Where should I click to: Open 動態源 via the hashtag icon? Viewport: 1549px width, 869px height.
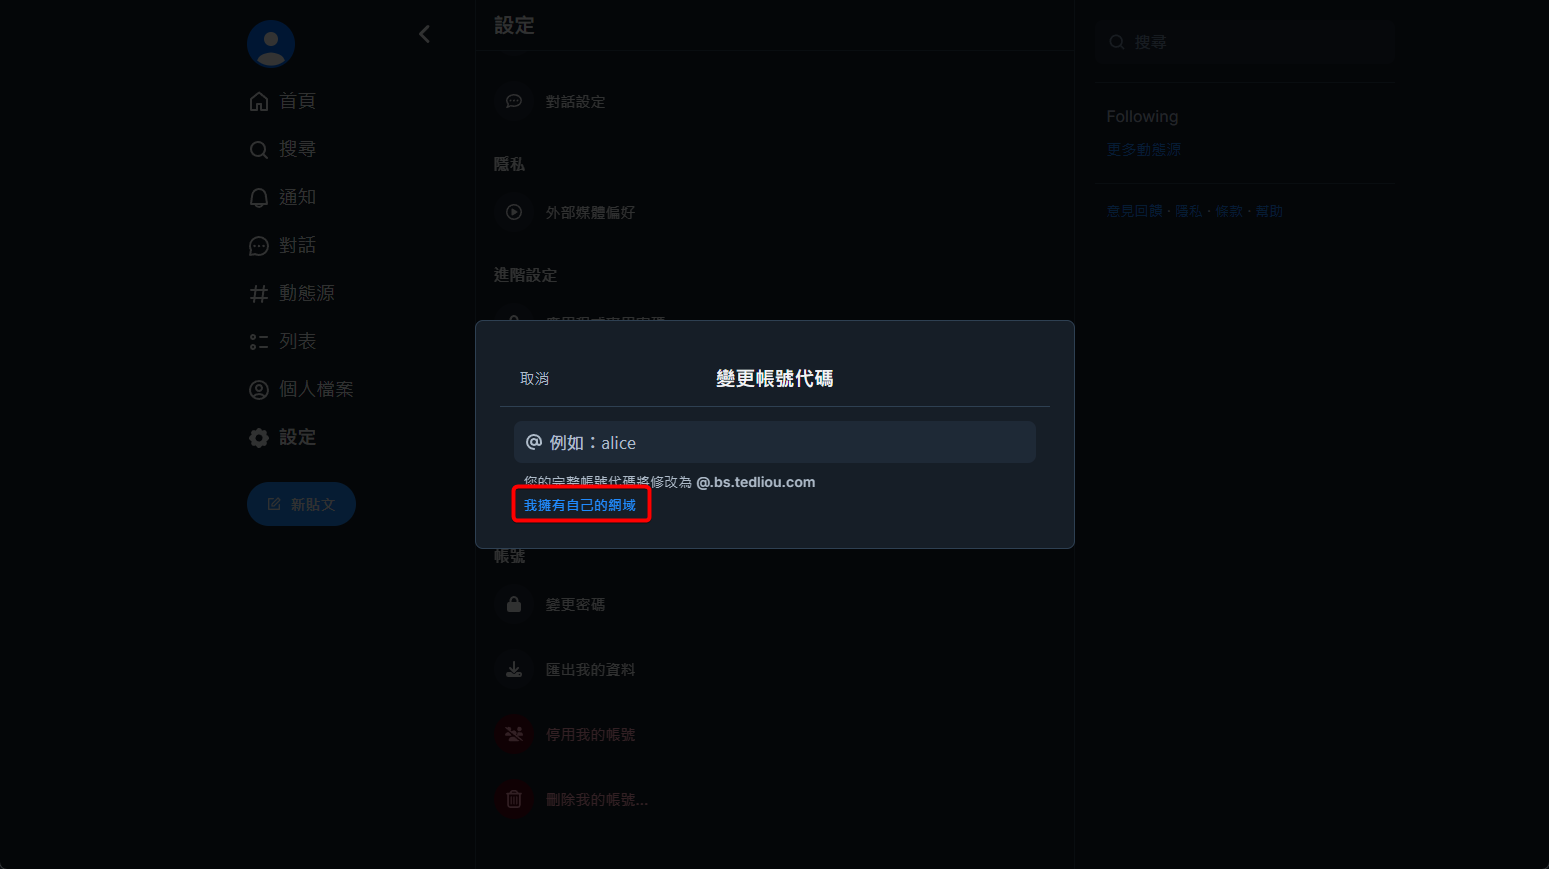259,293
